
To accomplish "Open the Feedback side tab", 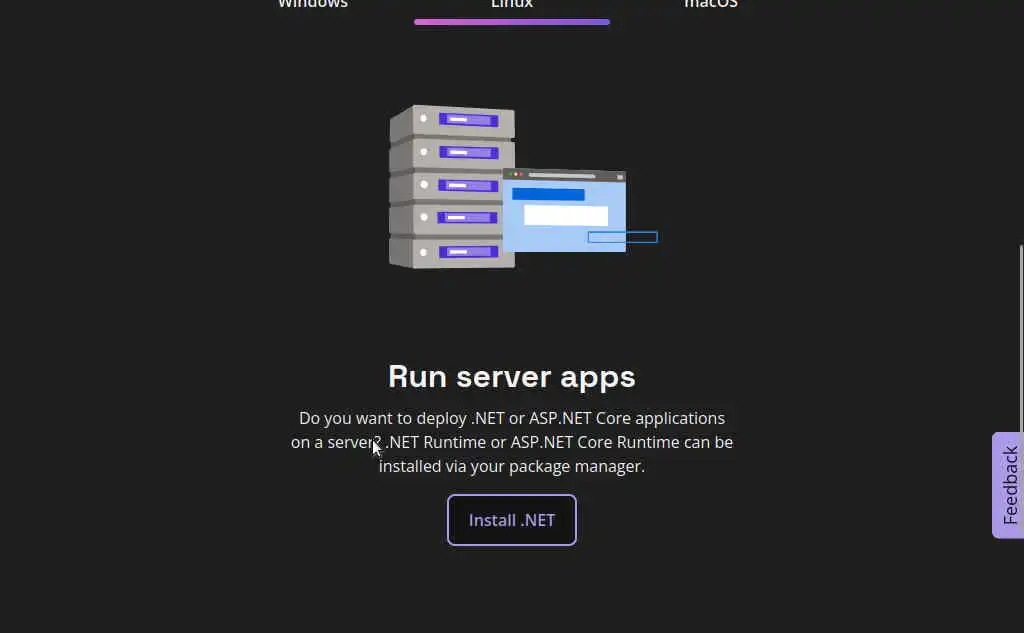I will (x=1009, y=485).
